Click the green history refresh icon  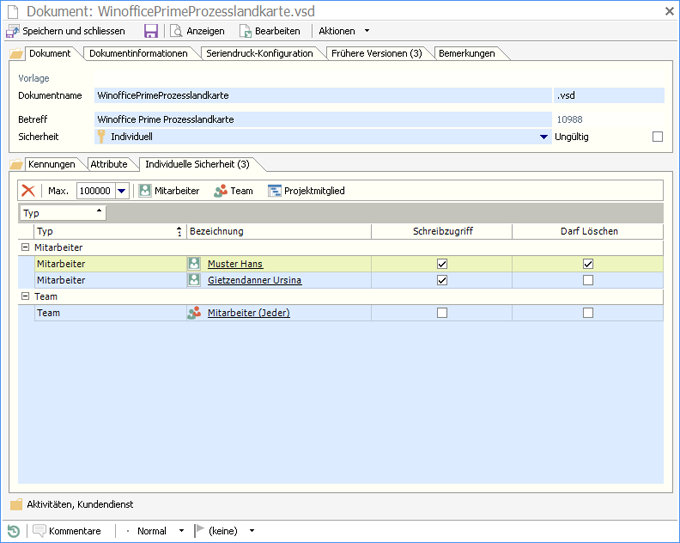pos(14,531)
